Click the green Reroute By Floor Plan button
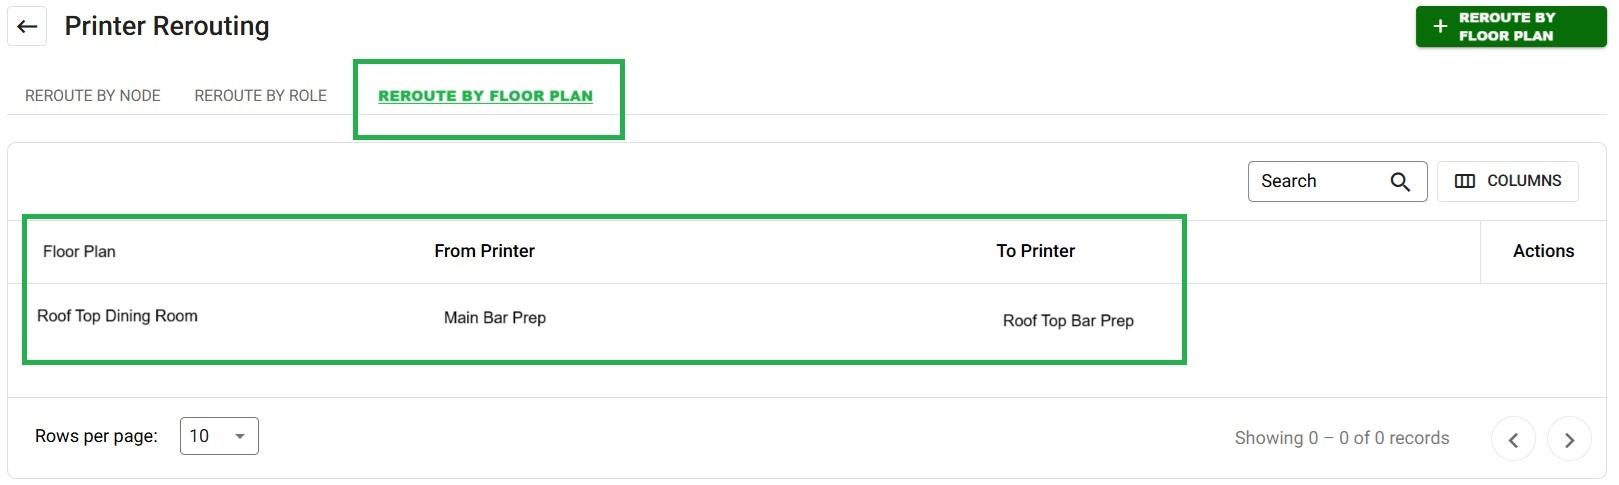This screenshot has width=1619, height=485. [x=1510, y=26]
